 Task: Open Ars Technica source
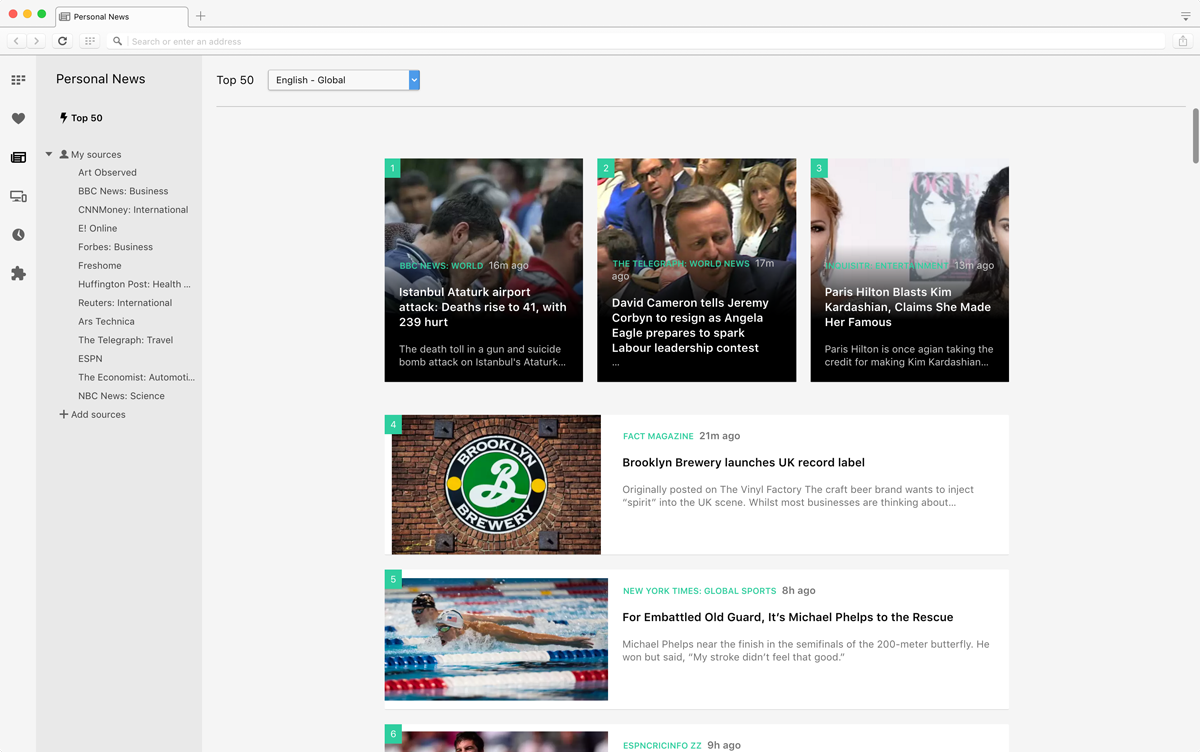106,322
